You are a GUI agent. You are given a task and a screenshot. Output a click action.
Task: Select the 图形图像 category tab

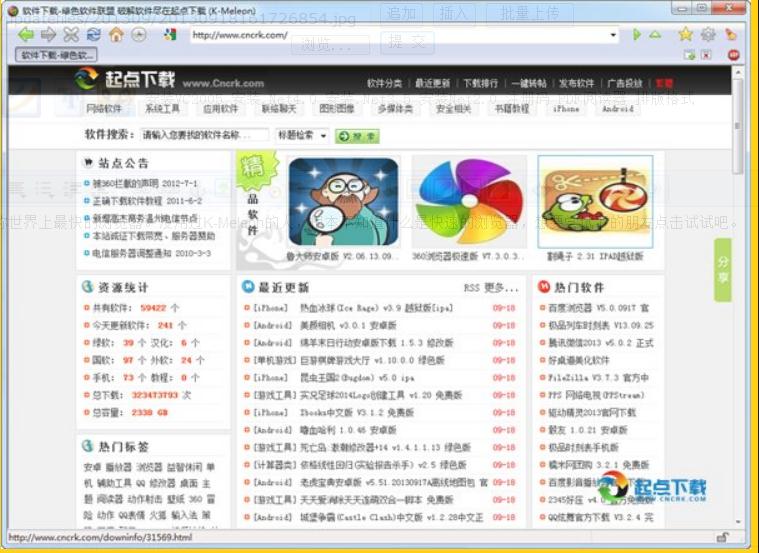point(337,108)
